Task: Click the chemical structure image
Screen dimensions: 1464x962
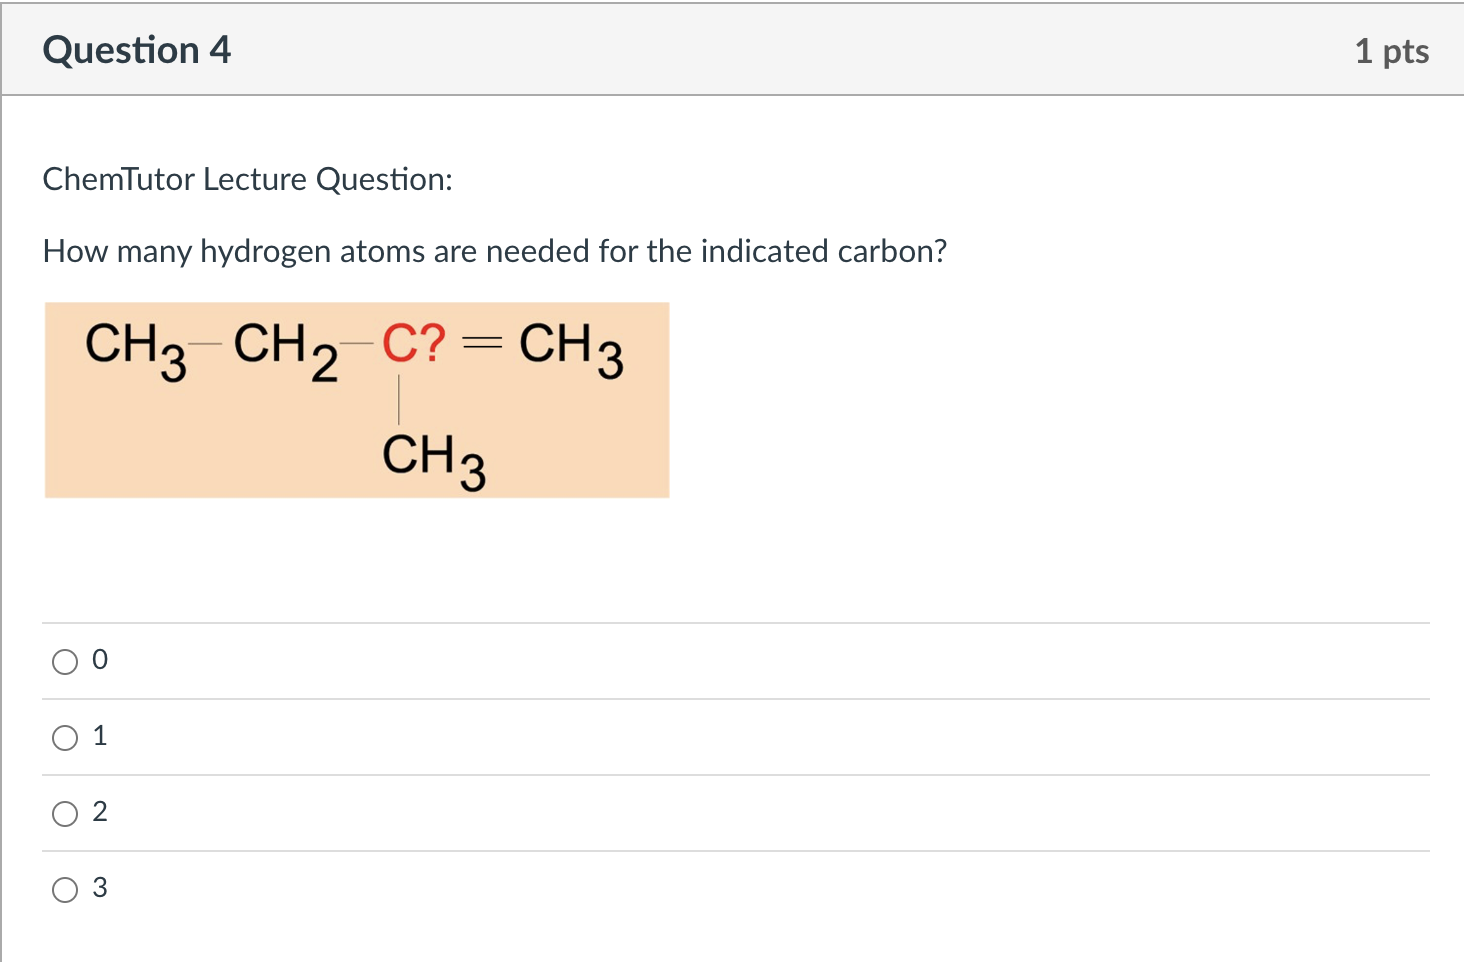Action: tap(356, 398)
